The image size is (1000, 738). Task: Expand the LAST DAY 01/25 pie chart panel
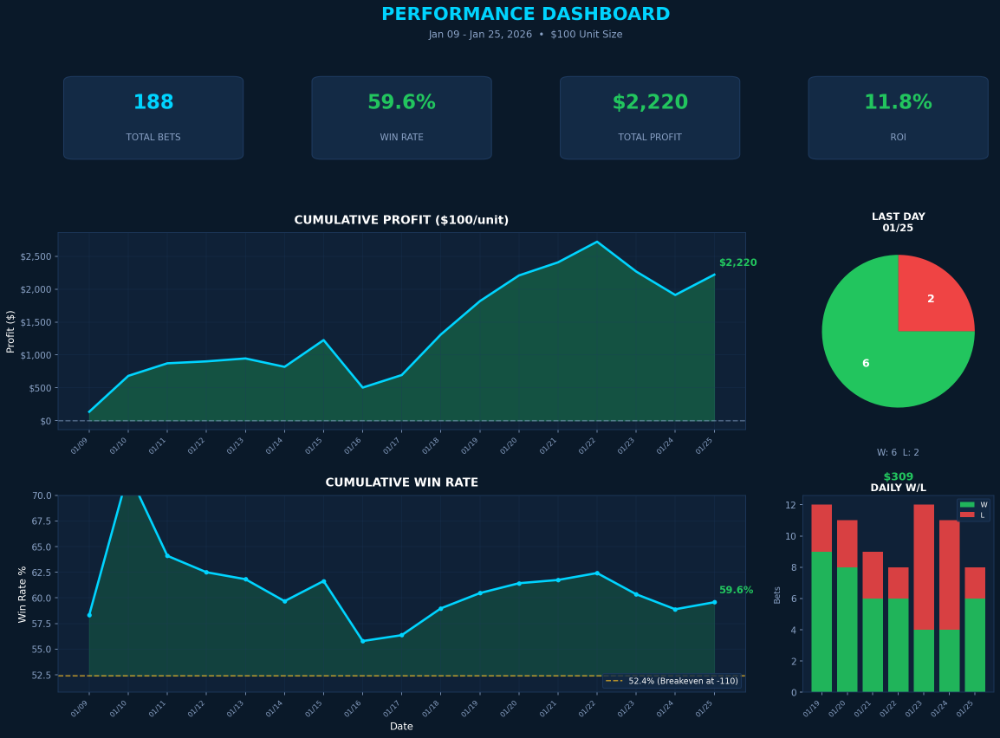pos(897,221)
